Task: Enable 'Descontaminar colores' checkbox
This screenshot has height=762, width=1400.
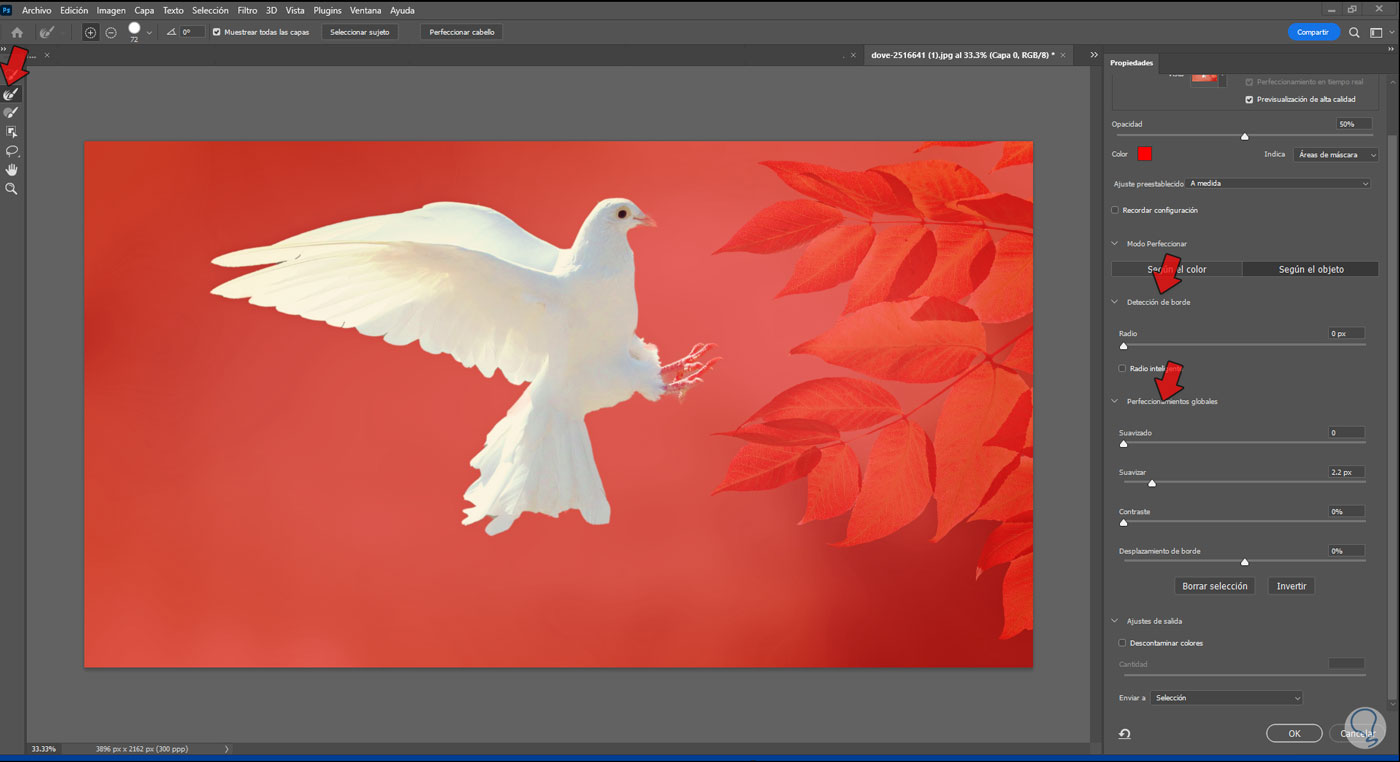Action: (1122, 643)
